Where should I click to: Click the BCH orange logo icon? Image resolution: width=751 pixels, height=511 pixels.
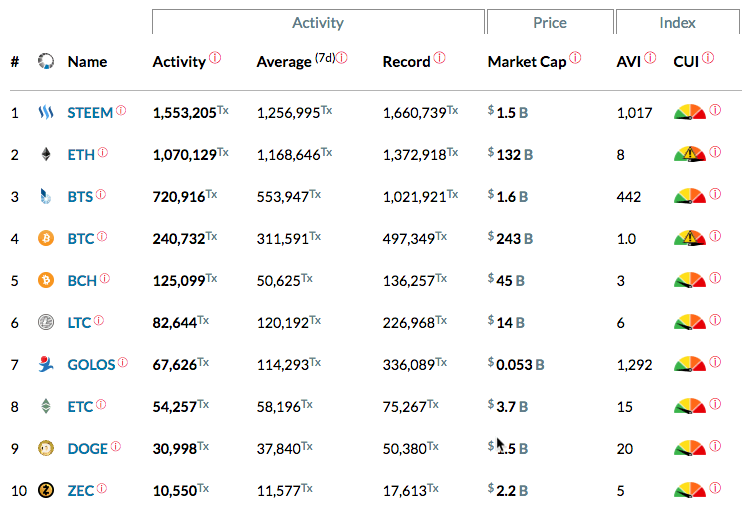(46, 280)
